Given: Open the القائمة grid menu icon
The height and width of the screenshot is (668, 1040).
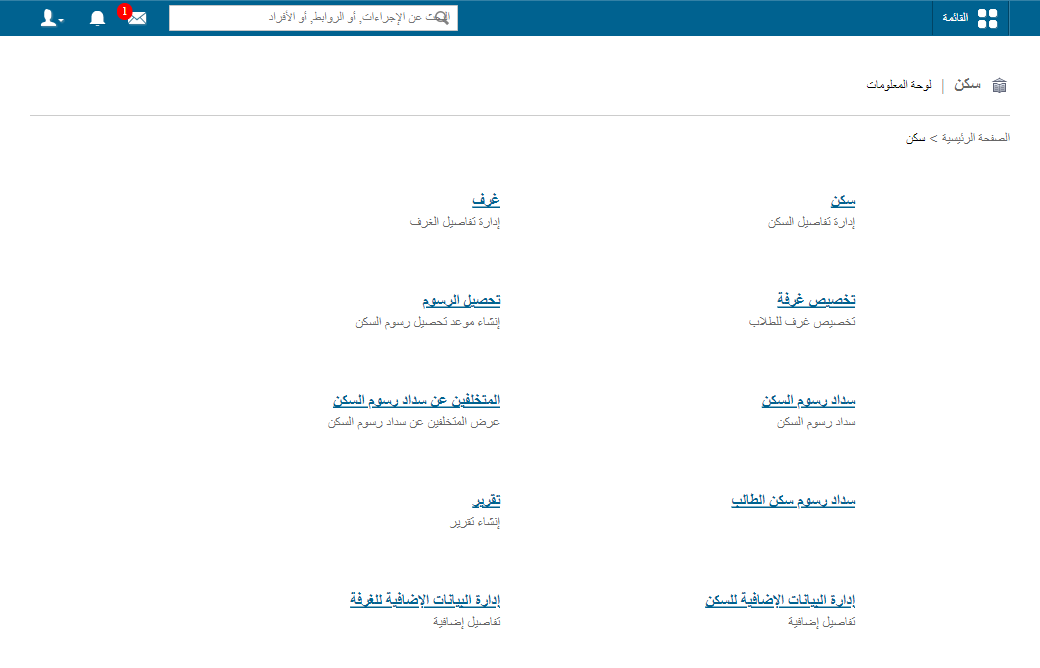Looking at the screenshot, I should pos(987,18).
